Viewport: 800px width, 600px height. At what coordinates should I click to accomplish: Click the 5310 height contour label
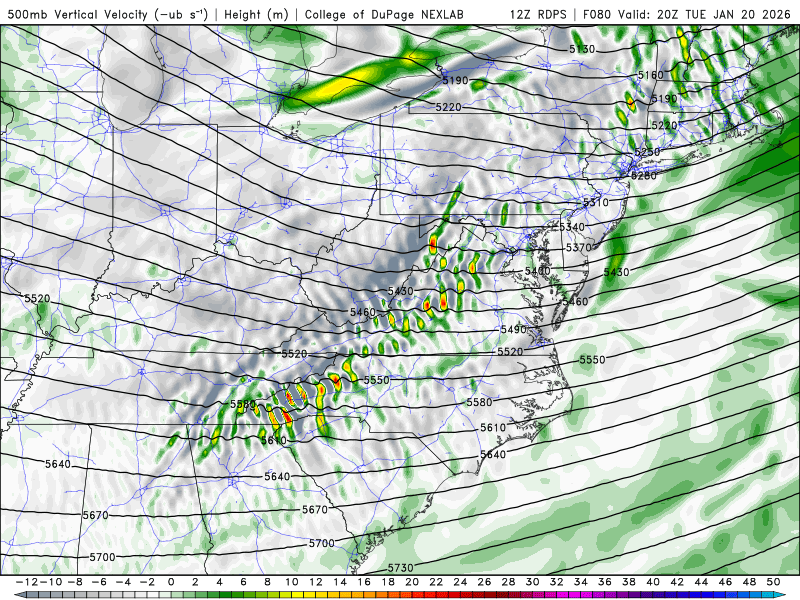pos(596,202)
